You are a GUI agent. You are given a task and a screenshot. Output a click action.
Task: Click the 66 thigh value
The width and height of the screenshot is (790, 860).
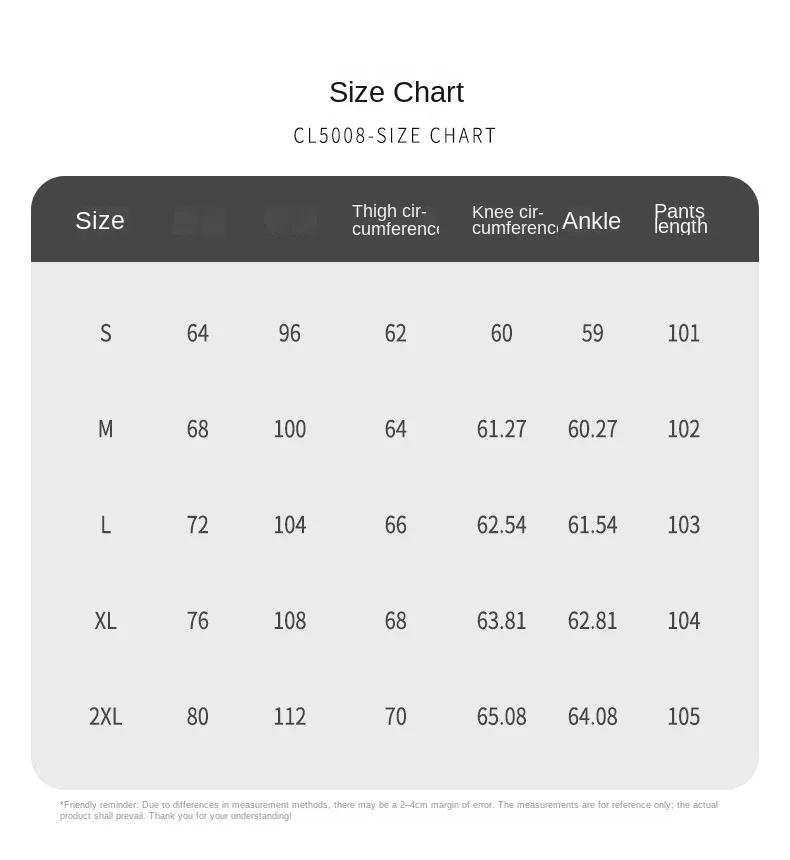(x=396, y=525)
